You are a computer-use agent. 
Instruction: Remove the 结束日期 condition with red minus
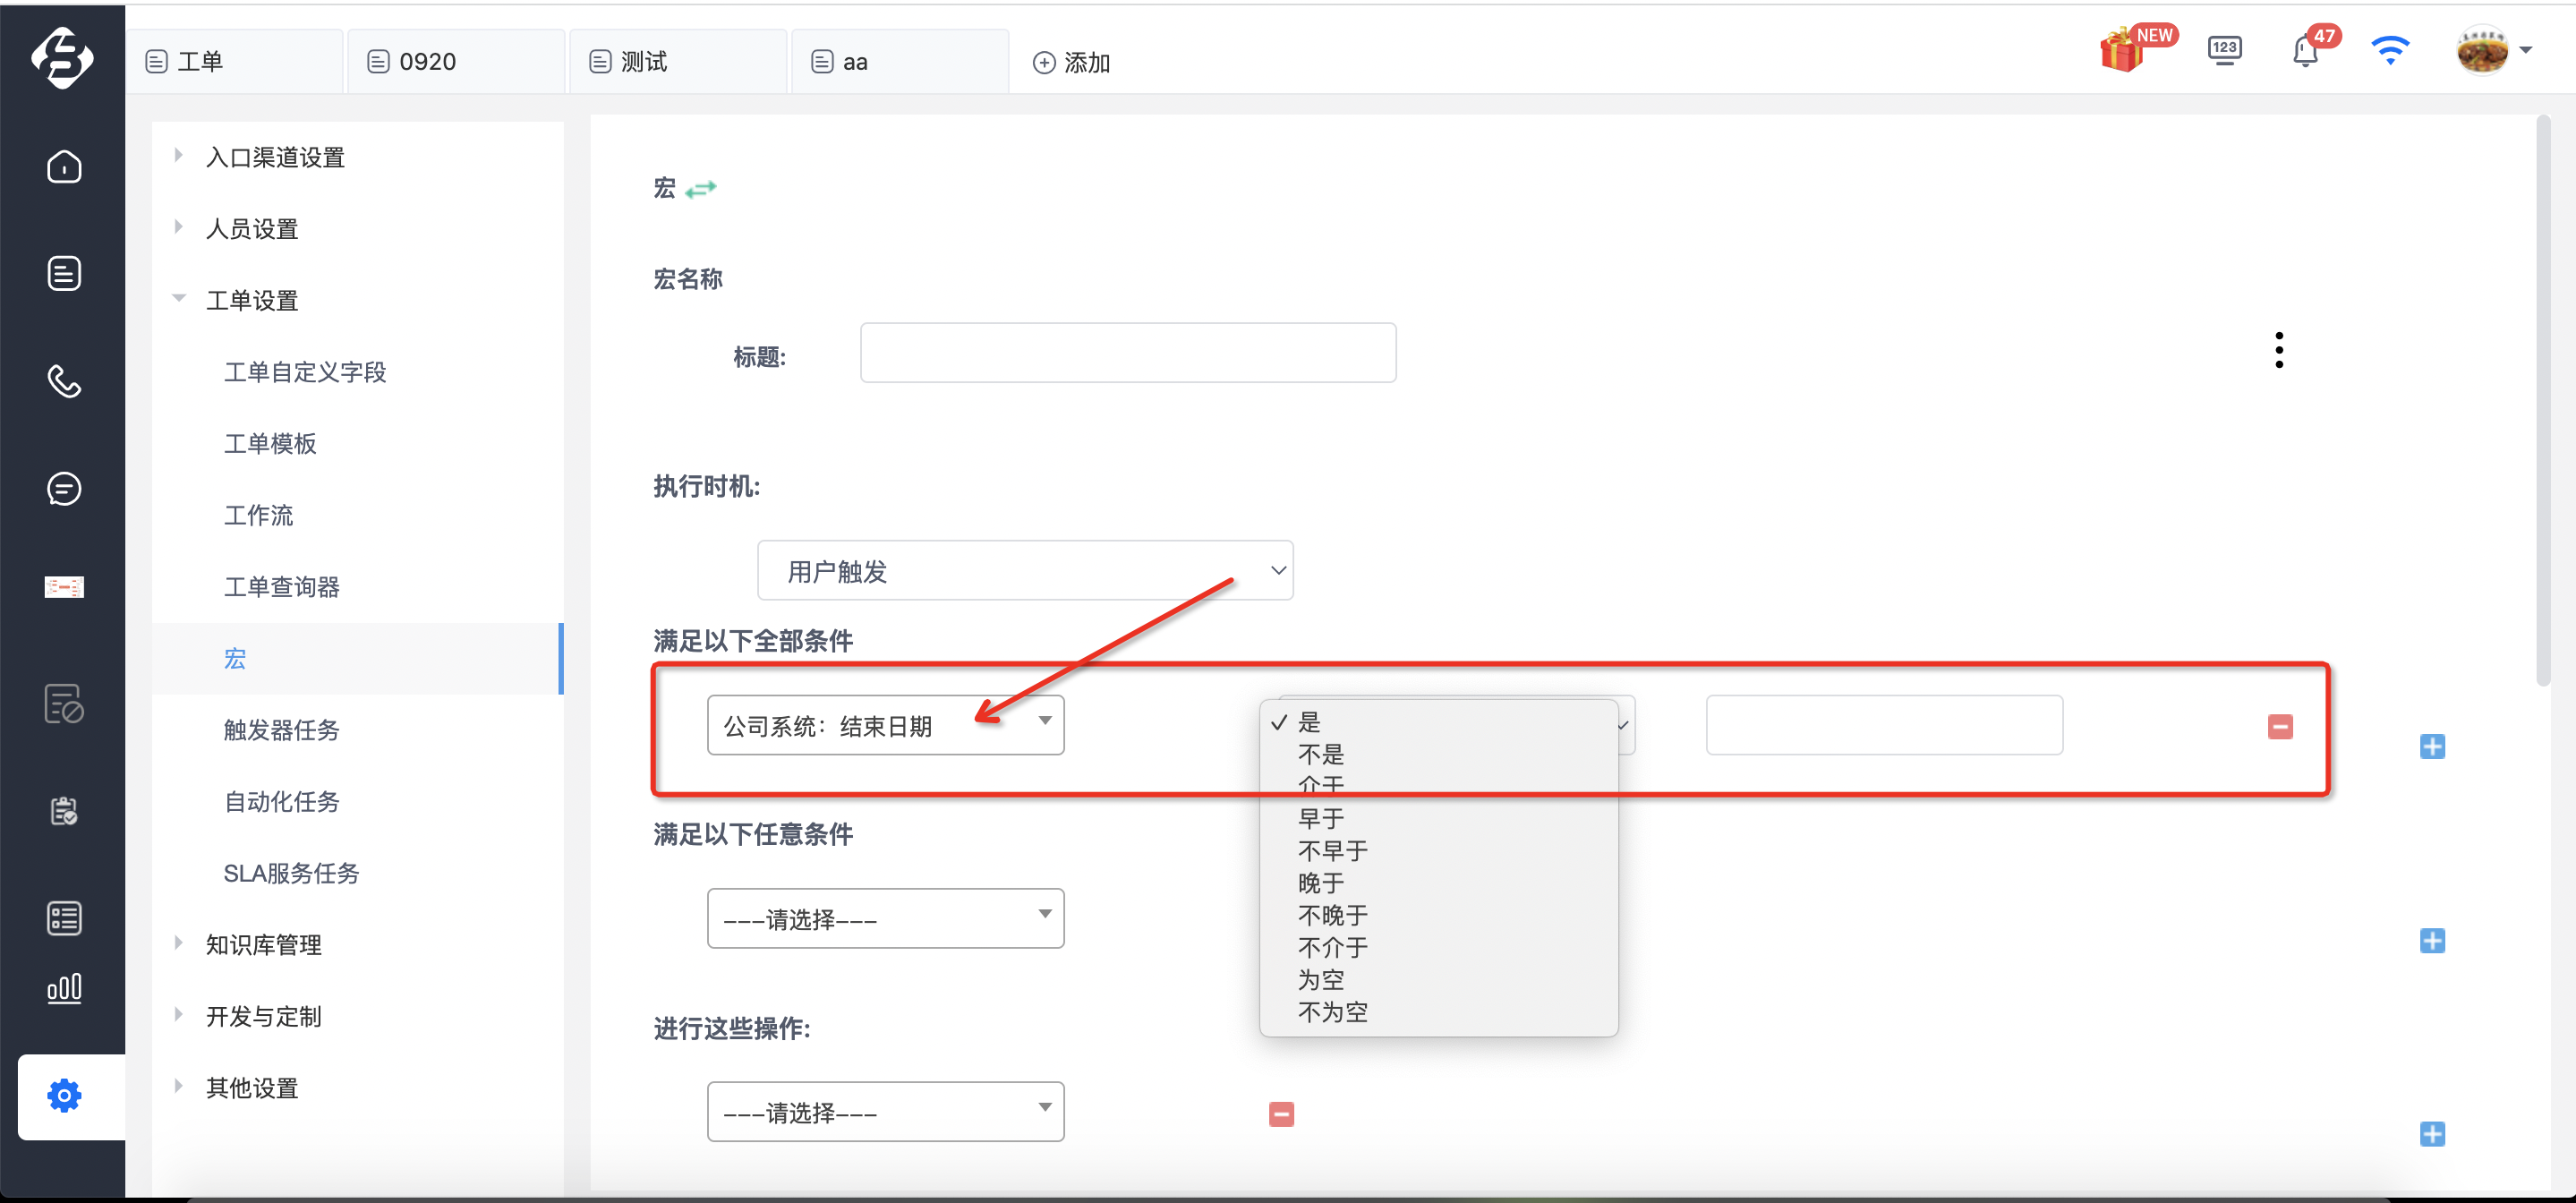click(x=2280, y=727)
